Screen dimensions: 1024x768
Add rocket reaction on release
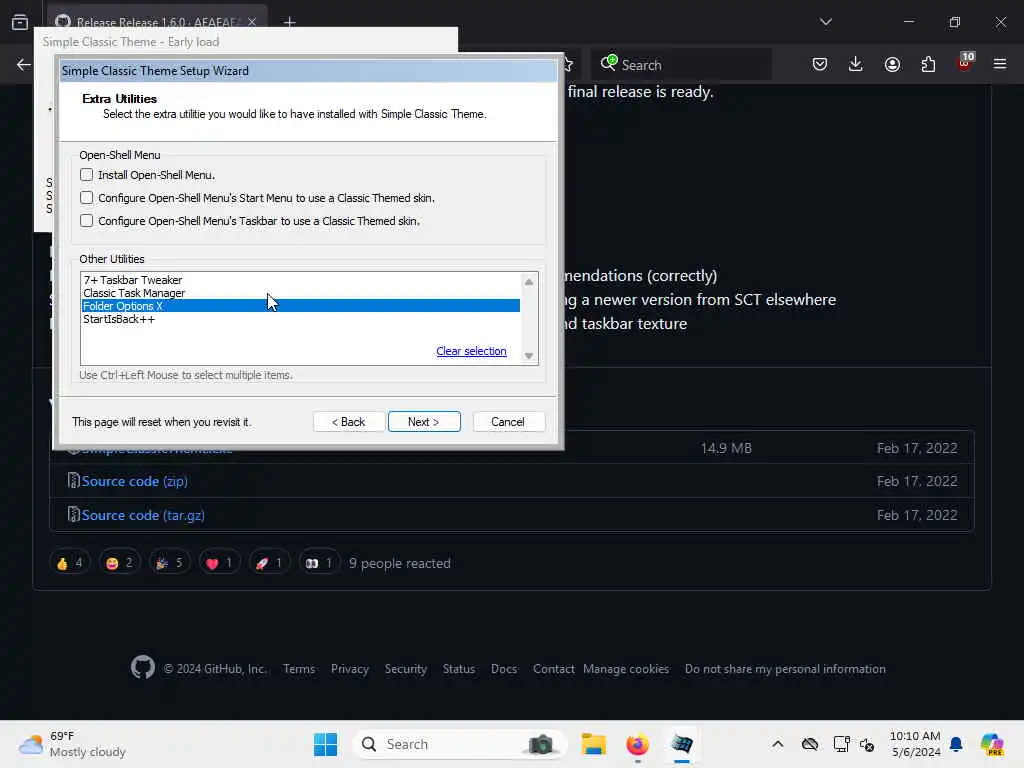[x=269, y=563]
